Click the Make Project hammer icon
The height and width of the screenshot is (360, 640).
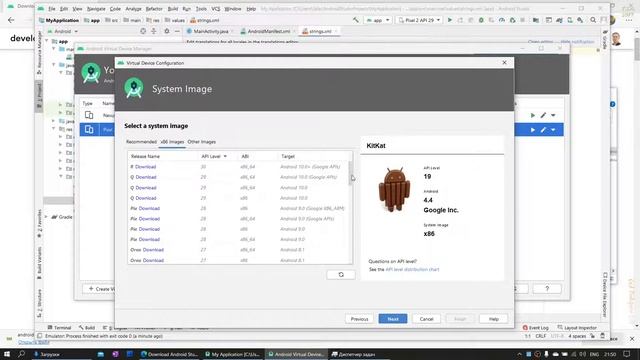click(356, 20)
